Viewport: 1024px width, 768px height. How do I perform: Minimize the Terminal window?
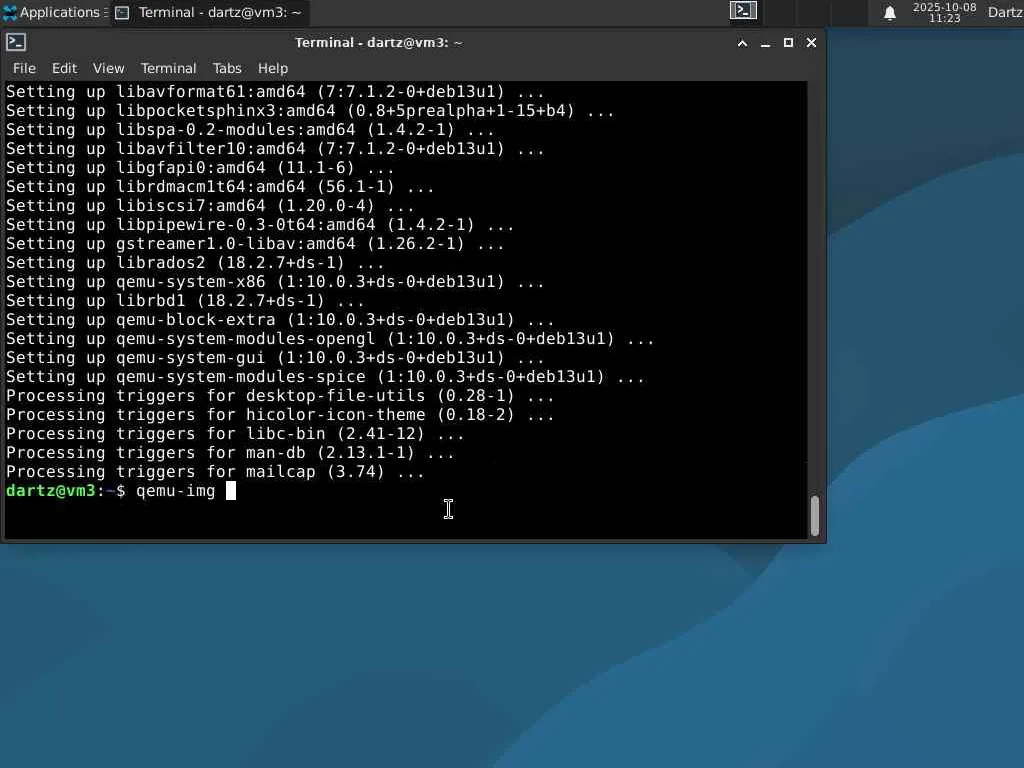[x=765, y=43]
